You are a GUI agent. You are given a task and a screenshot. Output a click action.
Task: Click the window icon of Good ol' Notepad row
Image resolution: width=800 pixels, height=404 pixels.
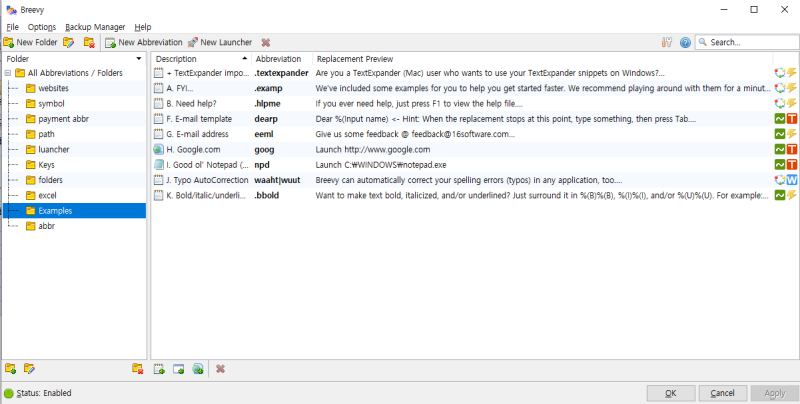tap(159, 165)
